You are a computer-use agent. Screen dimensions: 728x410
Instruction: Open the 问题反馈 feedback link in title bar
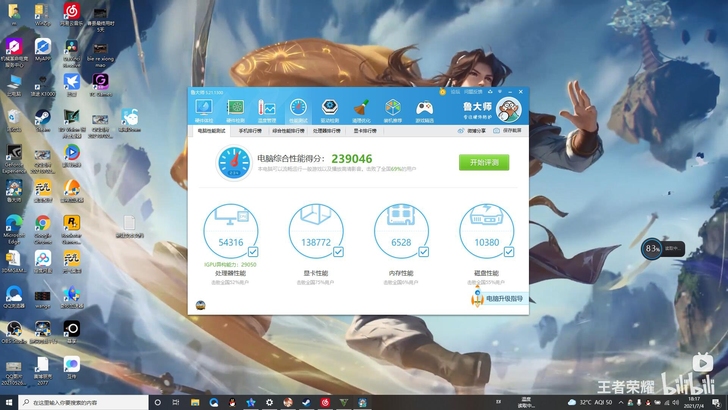click(x=473, y=92)
